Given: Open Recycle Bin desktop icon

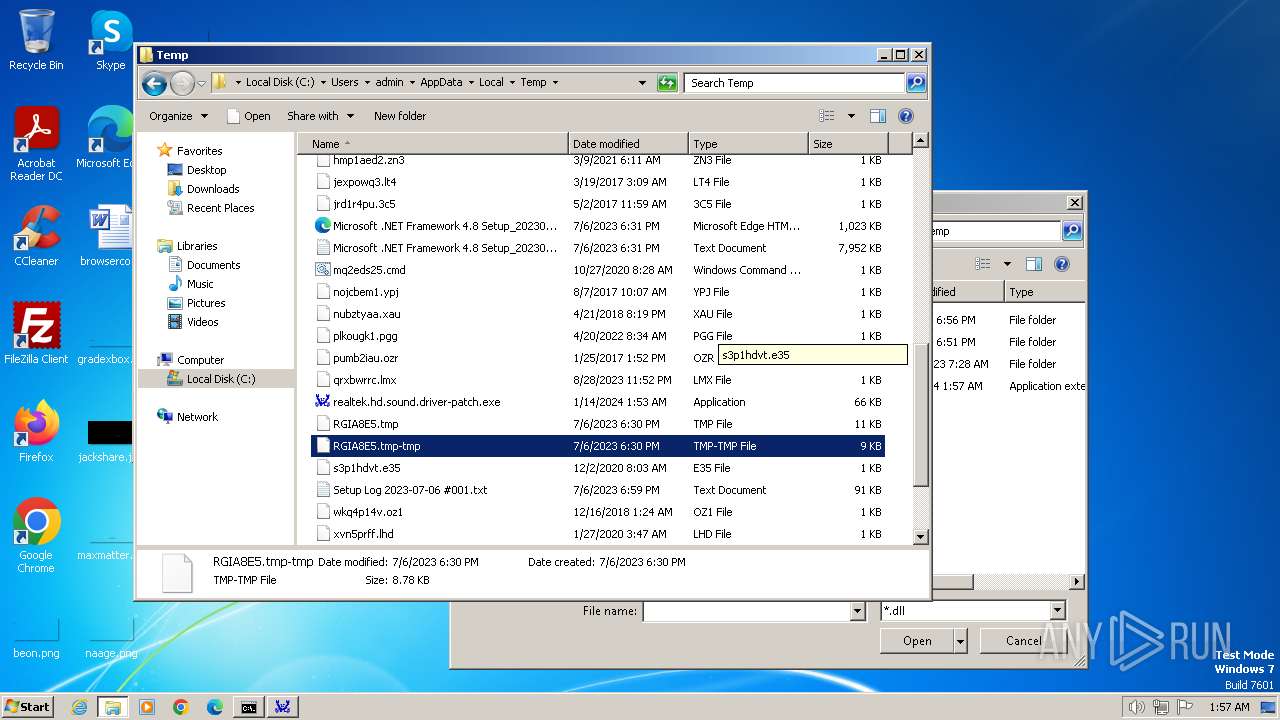Looking at the screenshot, I should click(36, 40).
